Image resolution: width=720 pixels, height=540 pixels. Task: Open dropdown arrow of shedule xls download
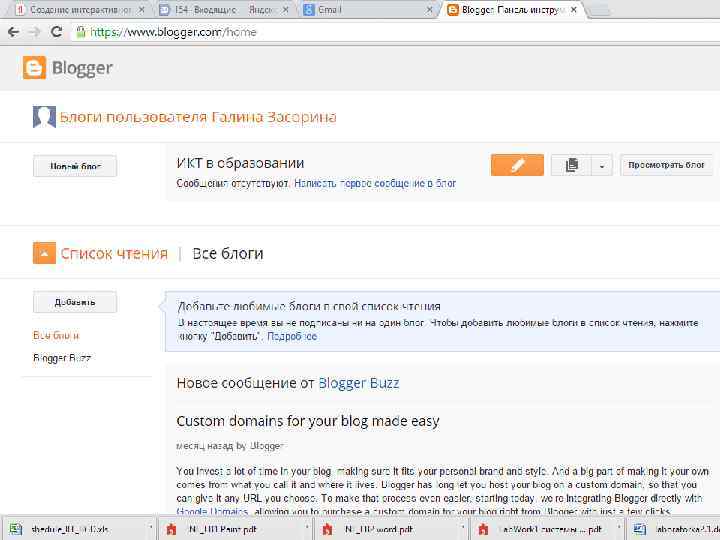point(151,526)
